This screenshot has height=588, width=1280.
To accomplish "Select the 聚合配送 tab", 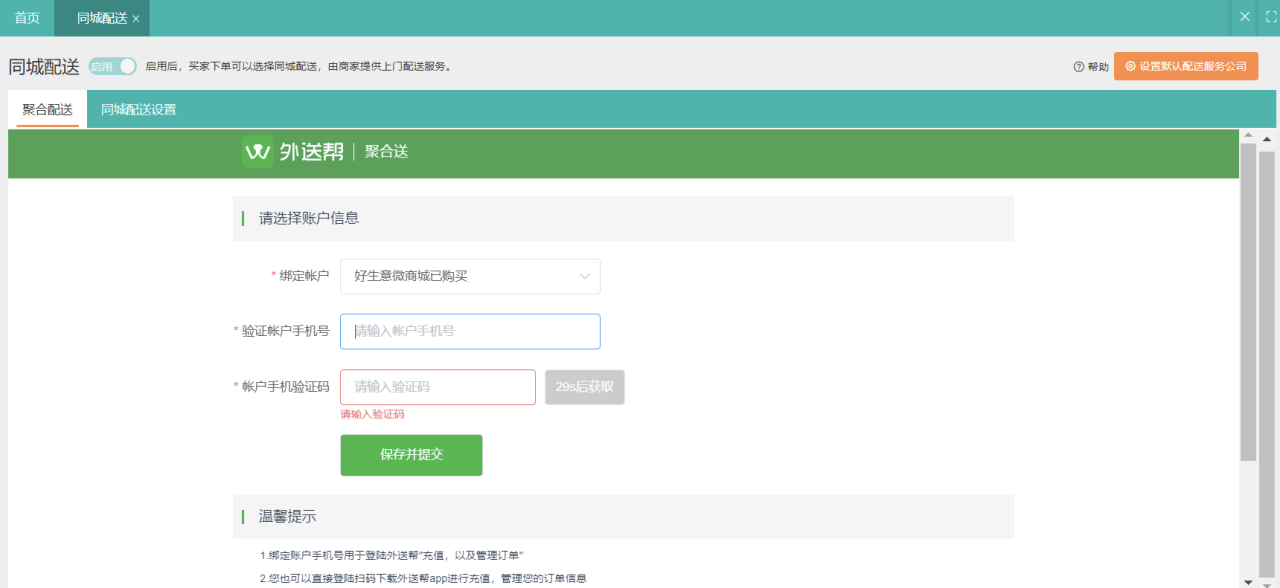I will [x=48, y=109].
